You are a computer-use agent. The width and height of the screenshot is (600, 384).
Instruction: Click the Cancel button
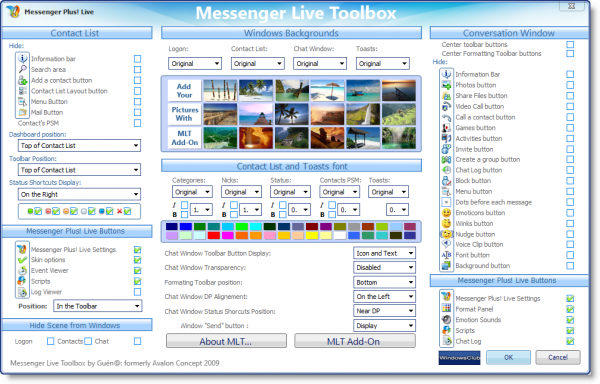pos(558,358)
